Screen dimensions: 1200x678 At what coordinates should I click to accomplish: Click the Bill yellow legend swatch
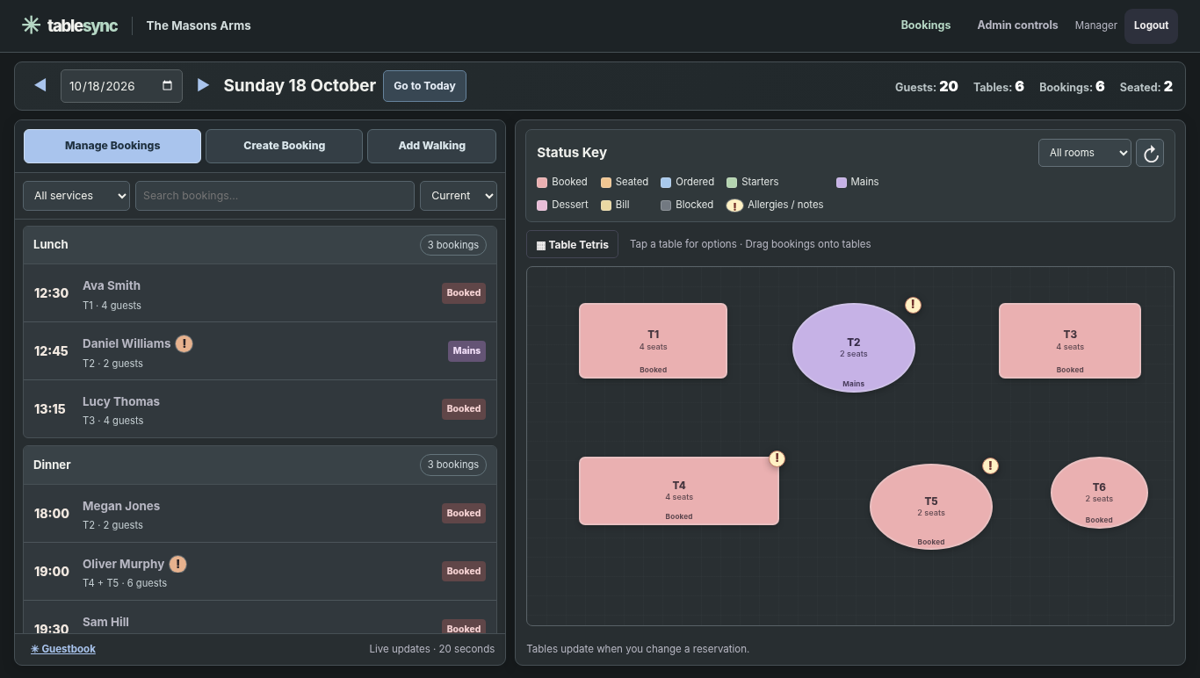[606, 205]
